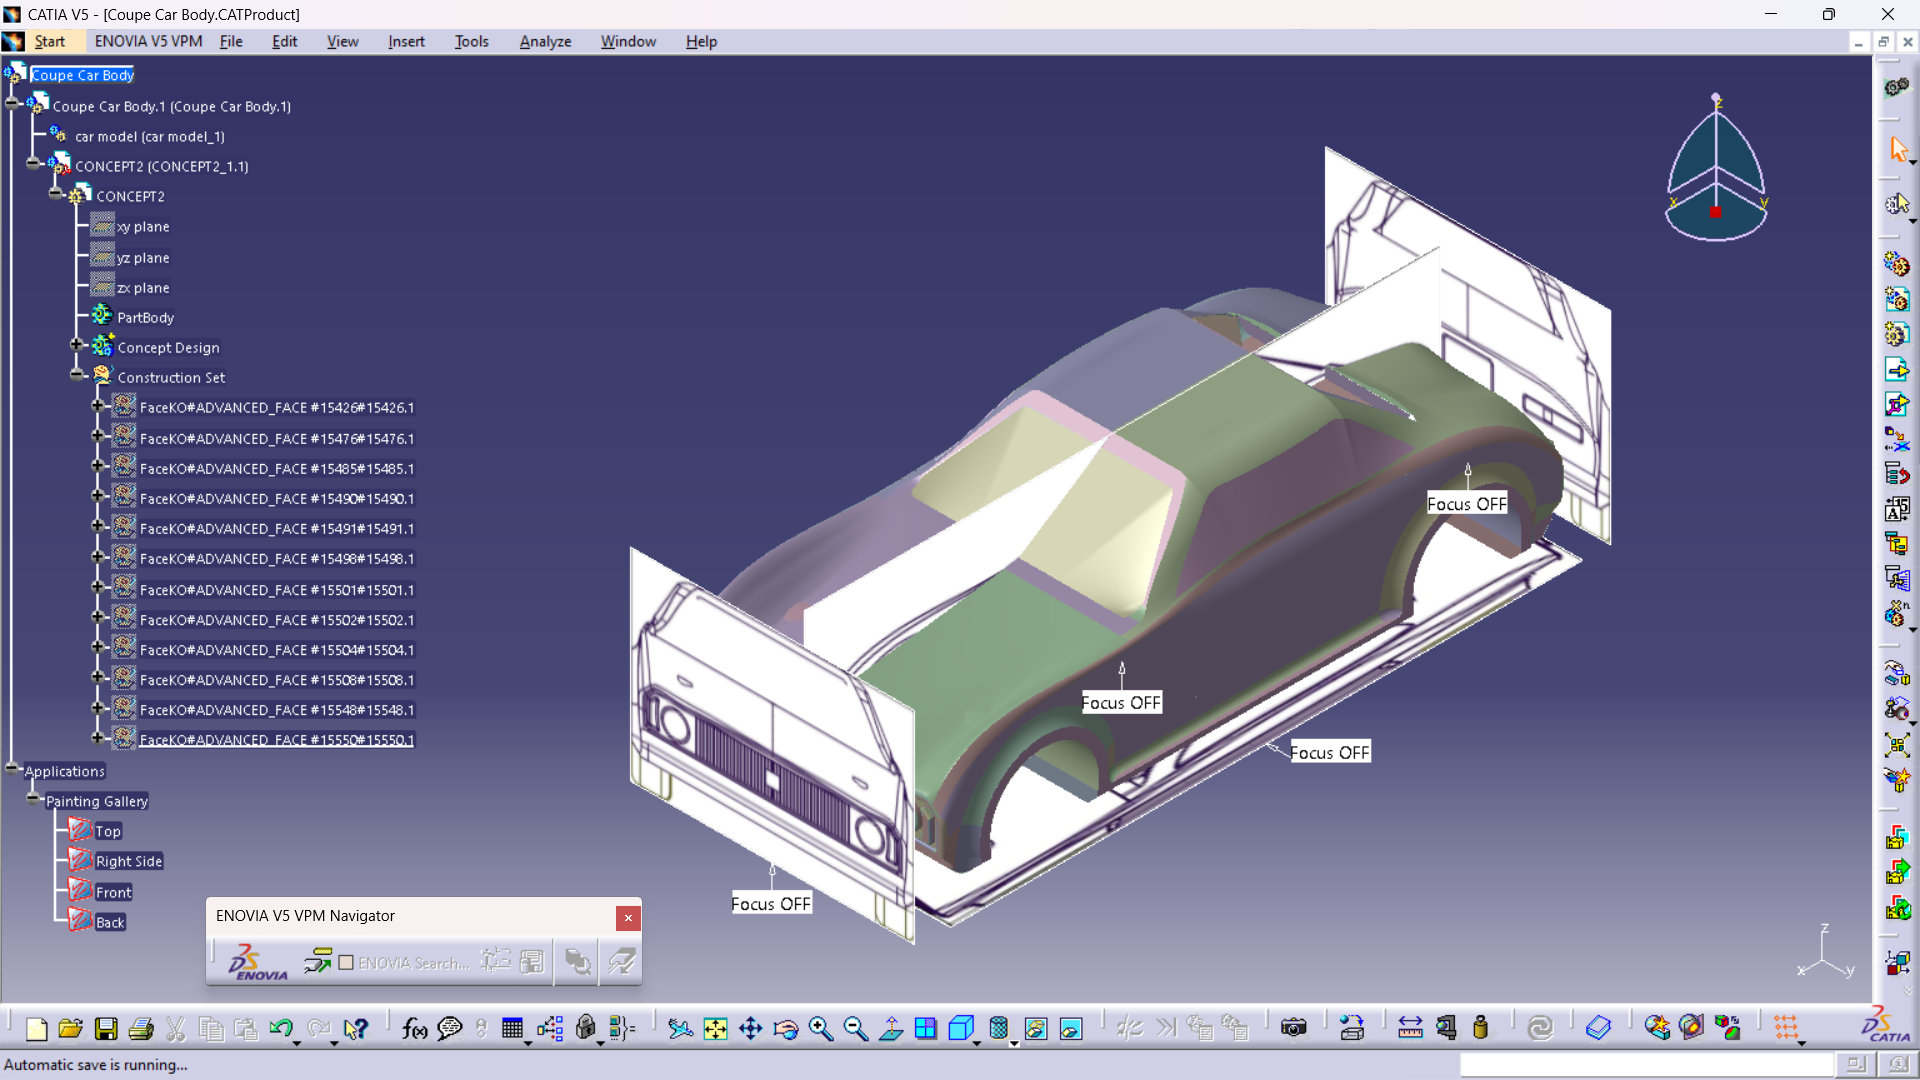Open the Start menu
Image resolution: width=1920 pixels, height=1080 pixels.
[49, 41]
